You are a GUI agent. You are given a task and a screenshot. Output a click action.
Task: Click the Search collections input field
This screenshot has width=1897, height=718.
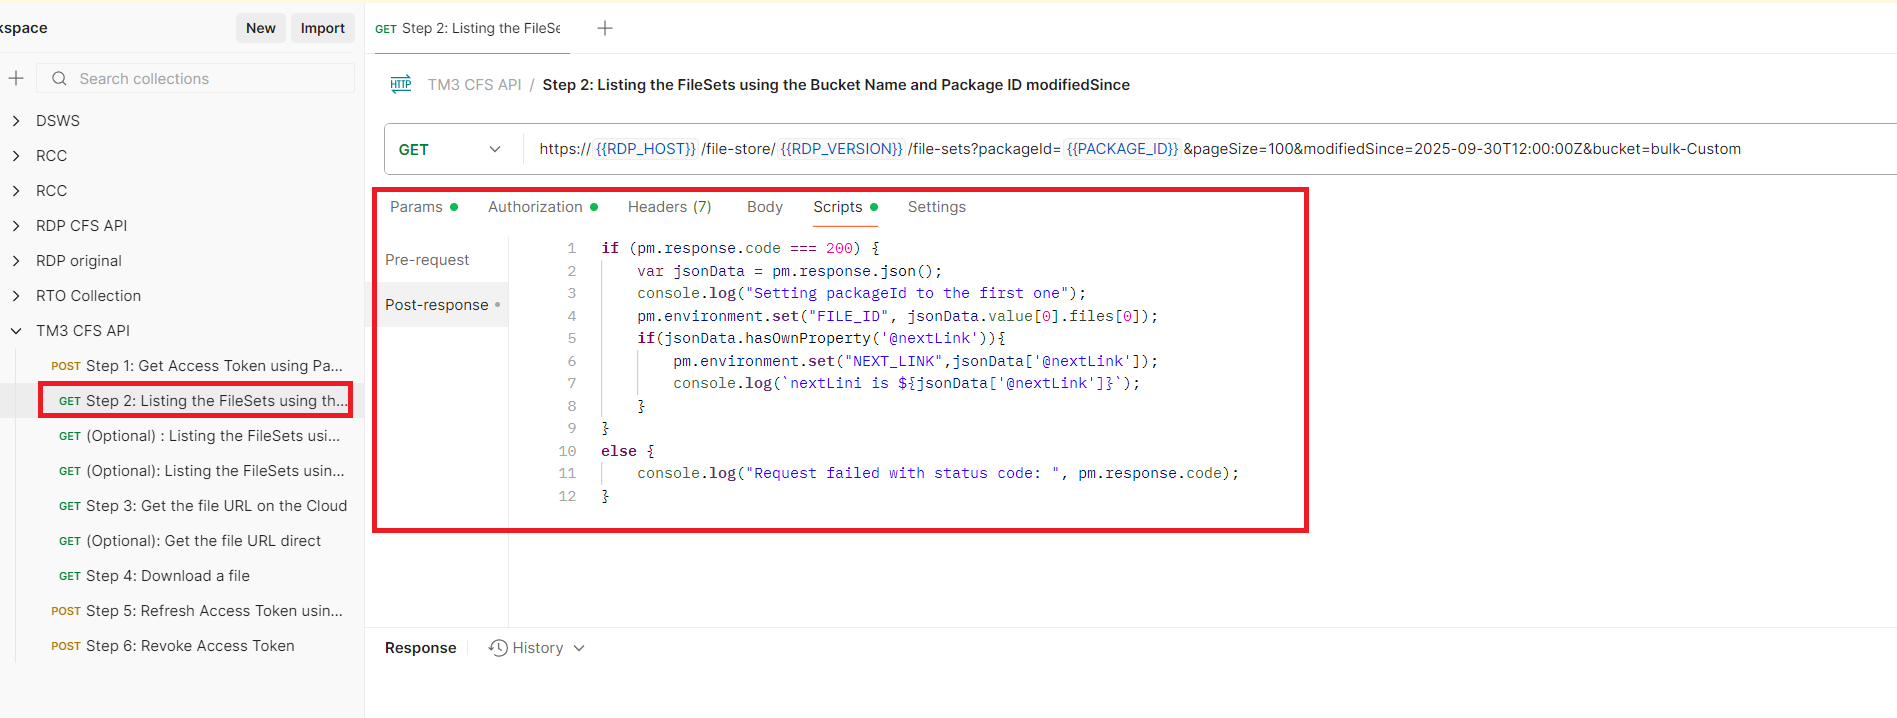[x=210, y=79]
